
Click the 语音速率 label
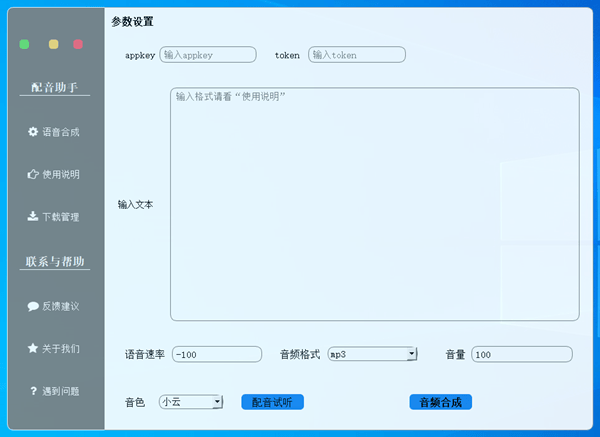tap(145, 354)
